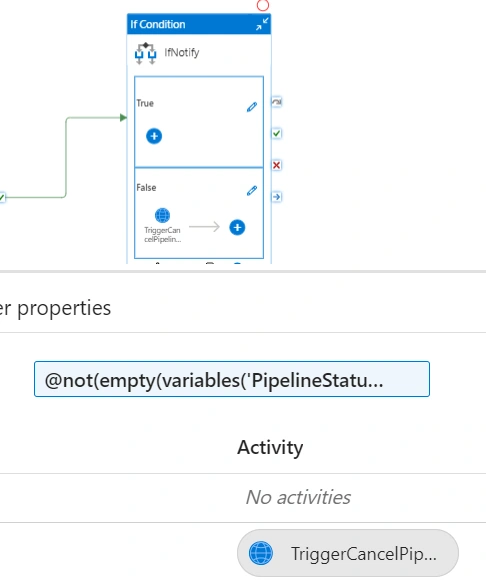Click the No activities row
The width and height of the screenshot is (486, 580).
[x=243, y=498]
